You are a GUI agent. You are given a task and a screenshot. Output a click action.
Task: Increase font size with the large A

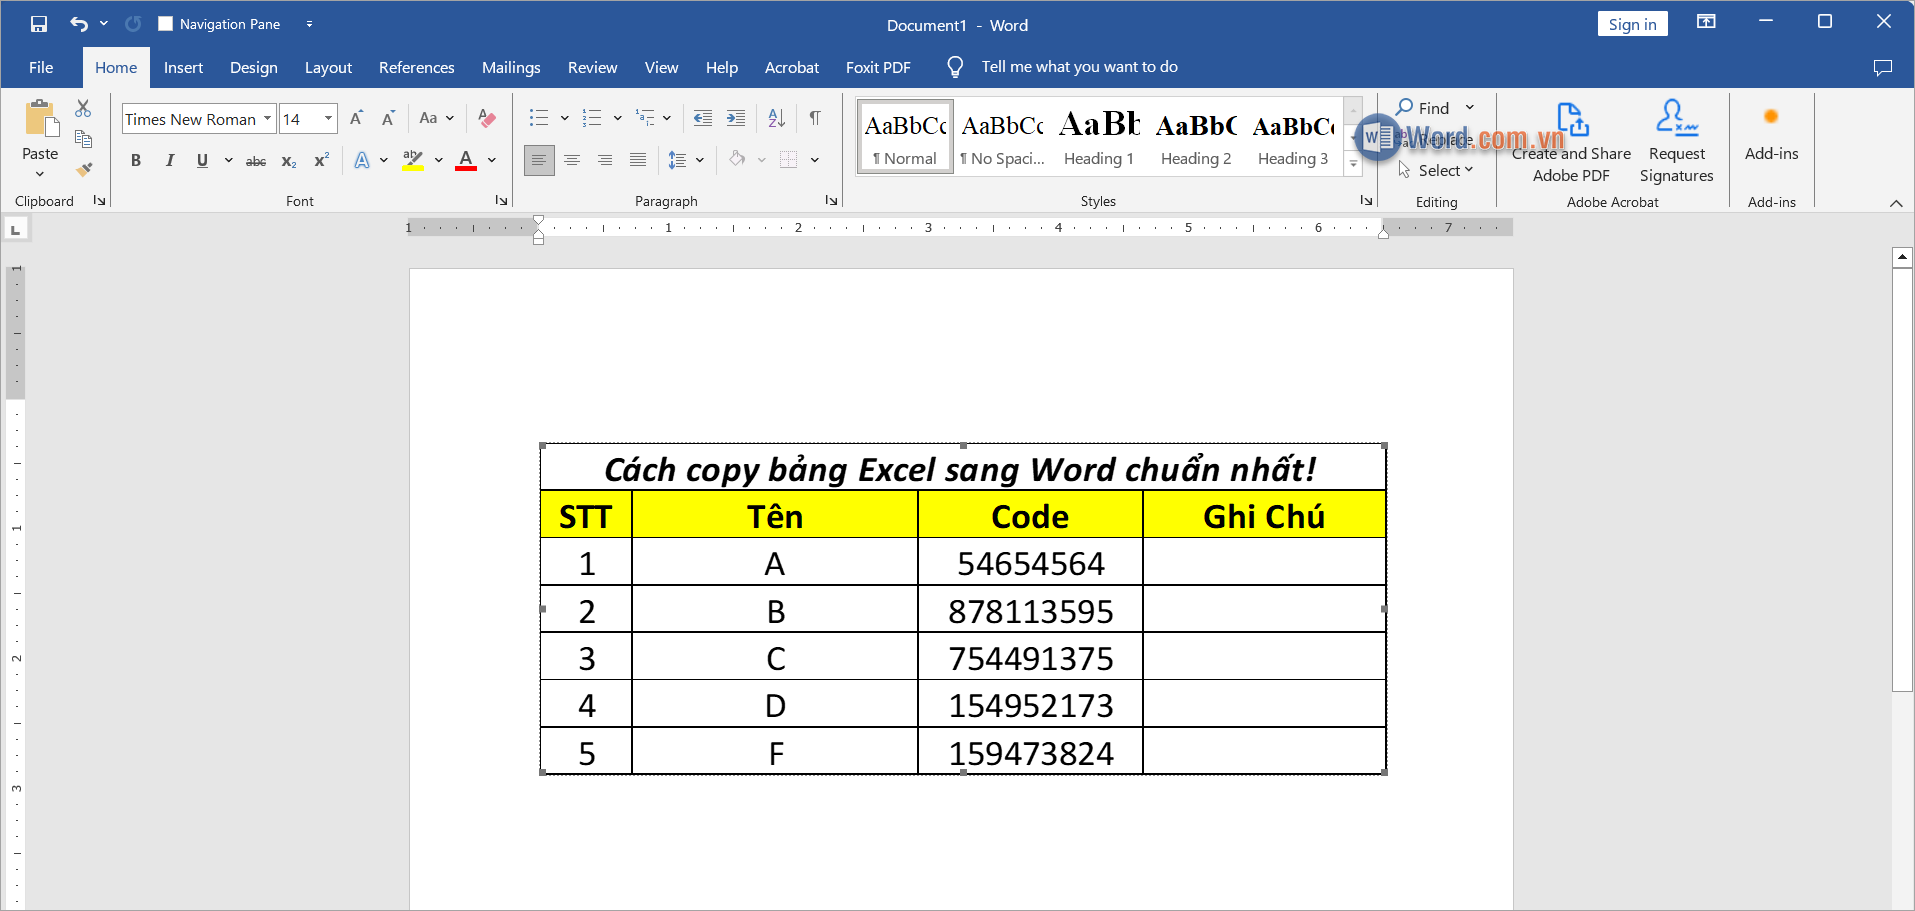[x=356, y=118]
